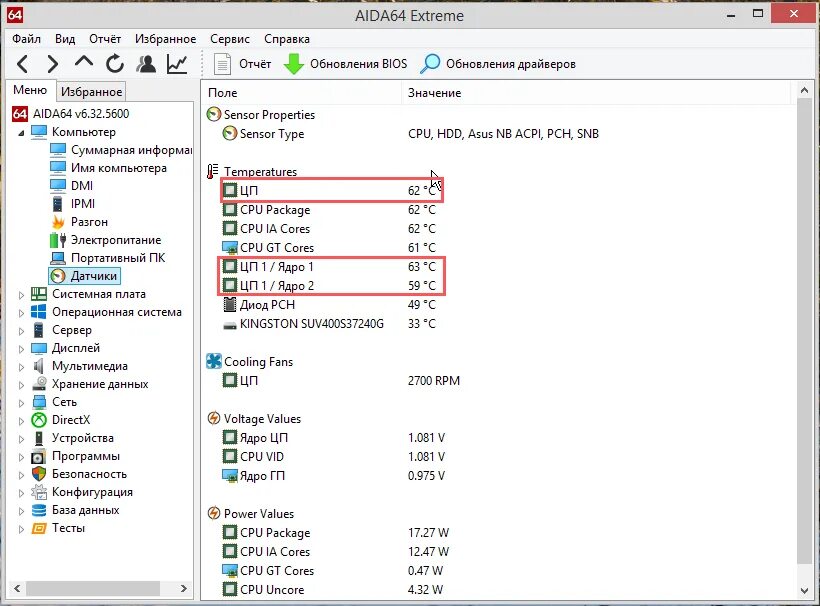Image resolution: width=820 pixels, height=606 pixels.
Task: Click the Операционная система Windows icon
Action: click(x=39, y=312)
